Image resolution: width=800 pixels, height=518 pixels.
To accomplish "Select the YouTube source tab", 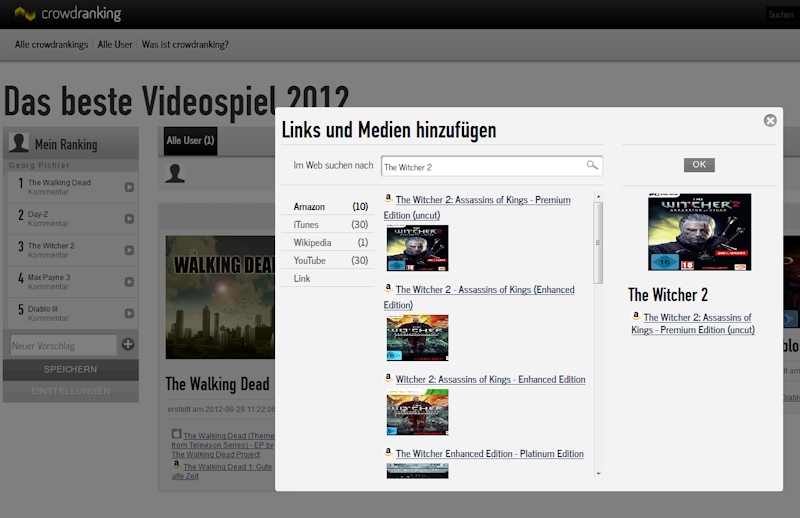I will [x=328, y=260].
